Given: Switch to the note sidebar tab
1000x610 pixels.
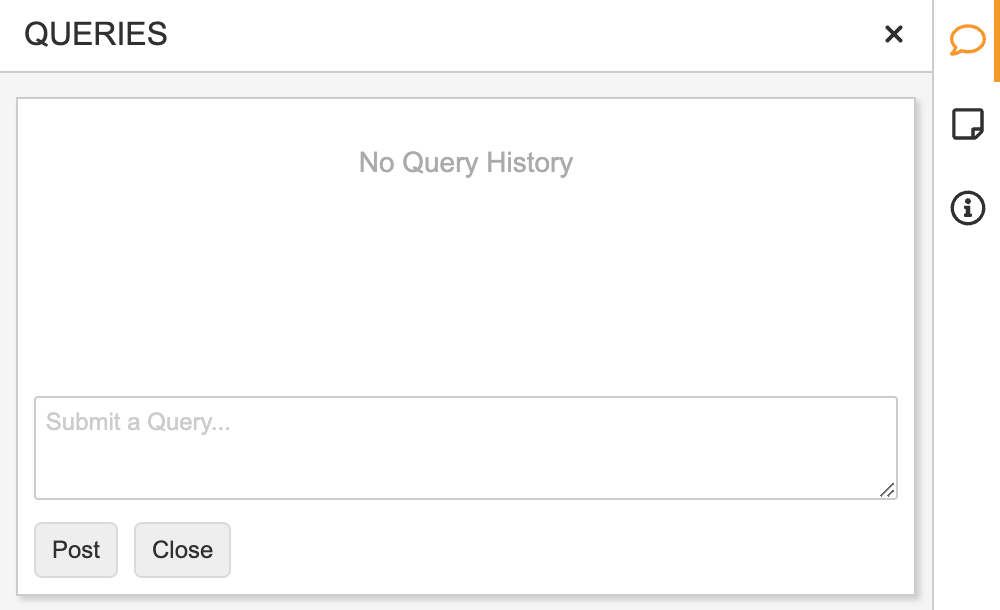Looking at the screenshot, I should [967, 125].
